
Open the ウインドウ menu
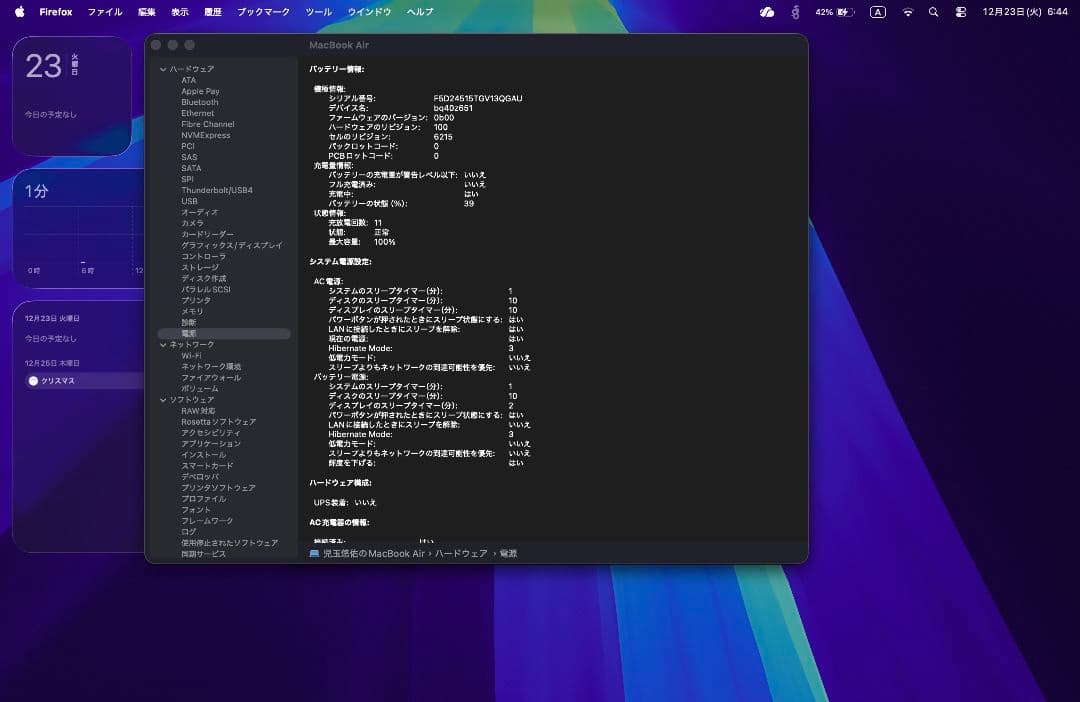coord(368,11)
